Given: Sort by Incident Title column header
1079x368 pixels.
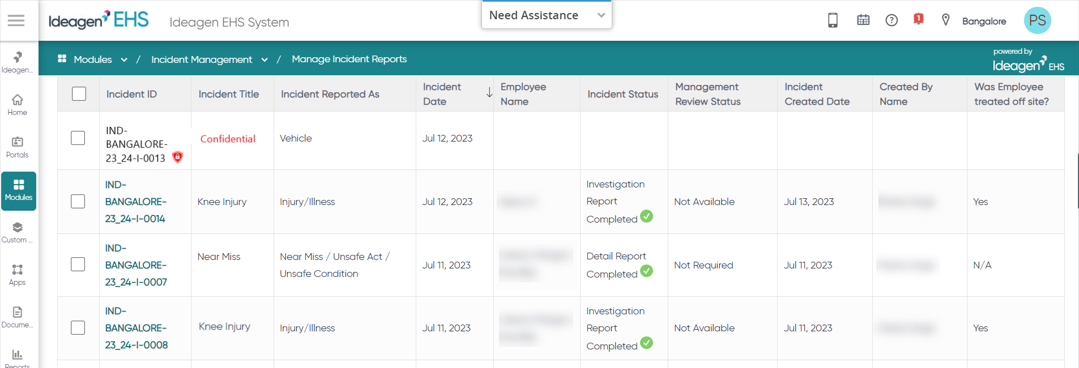Looking at the screenshot, I should coord(228,94).
